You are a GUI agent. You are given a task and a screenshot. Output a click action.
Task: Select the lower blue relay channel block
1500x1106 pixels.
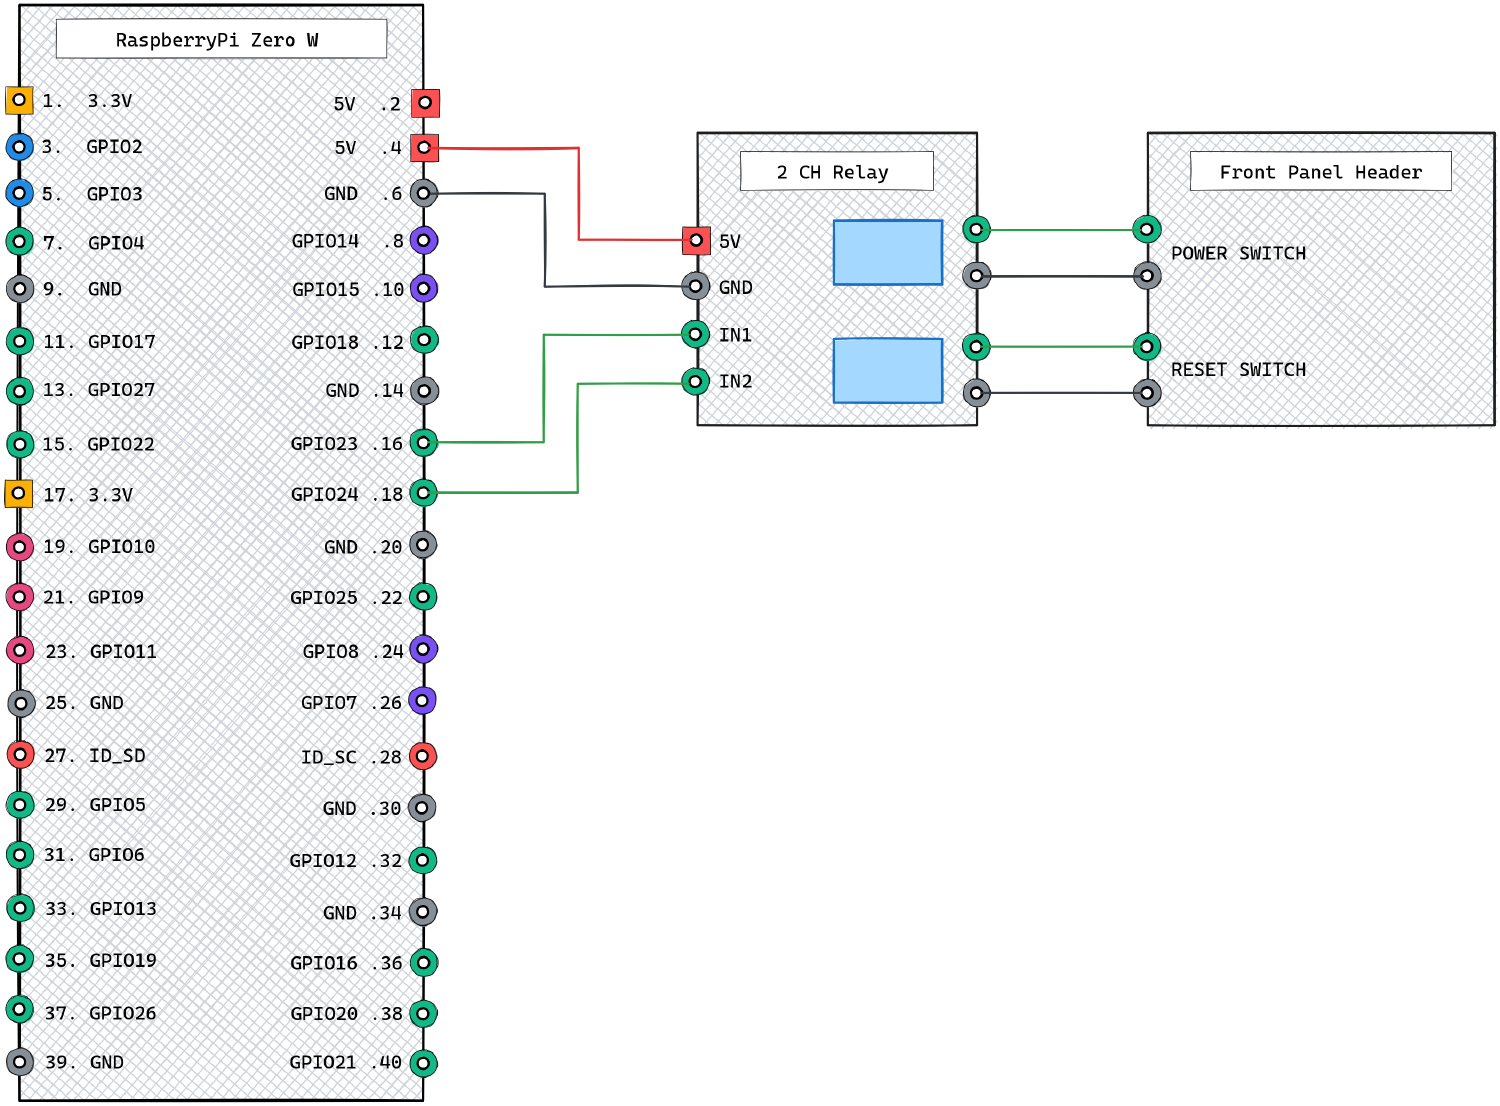coord(887,371)
